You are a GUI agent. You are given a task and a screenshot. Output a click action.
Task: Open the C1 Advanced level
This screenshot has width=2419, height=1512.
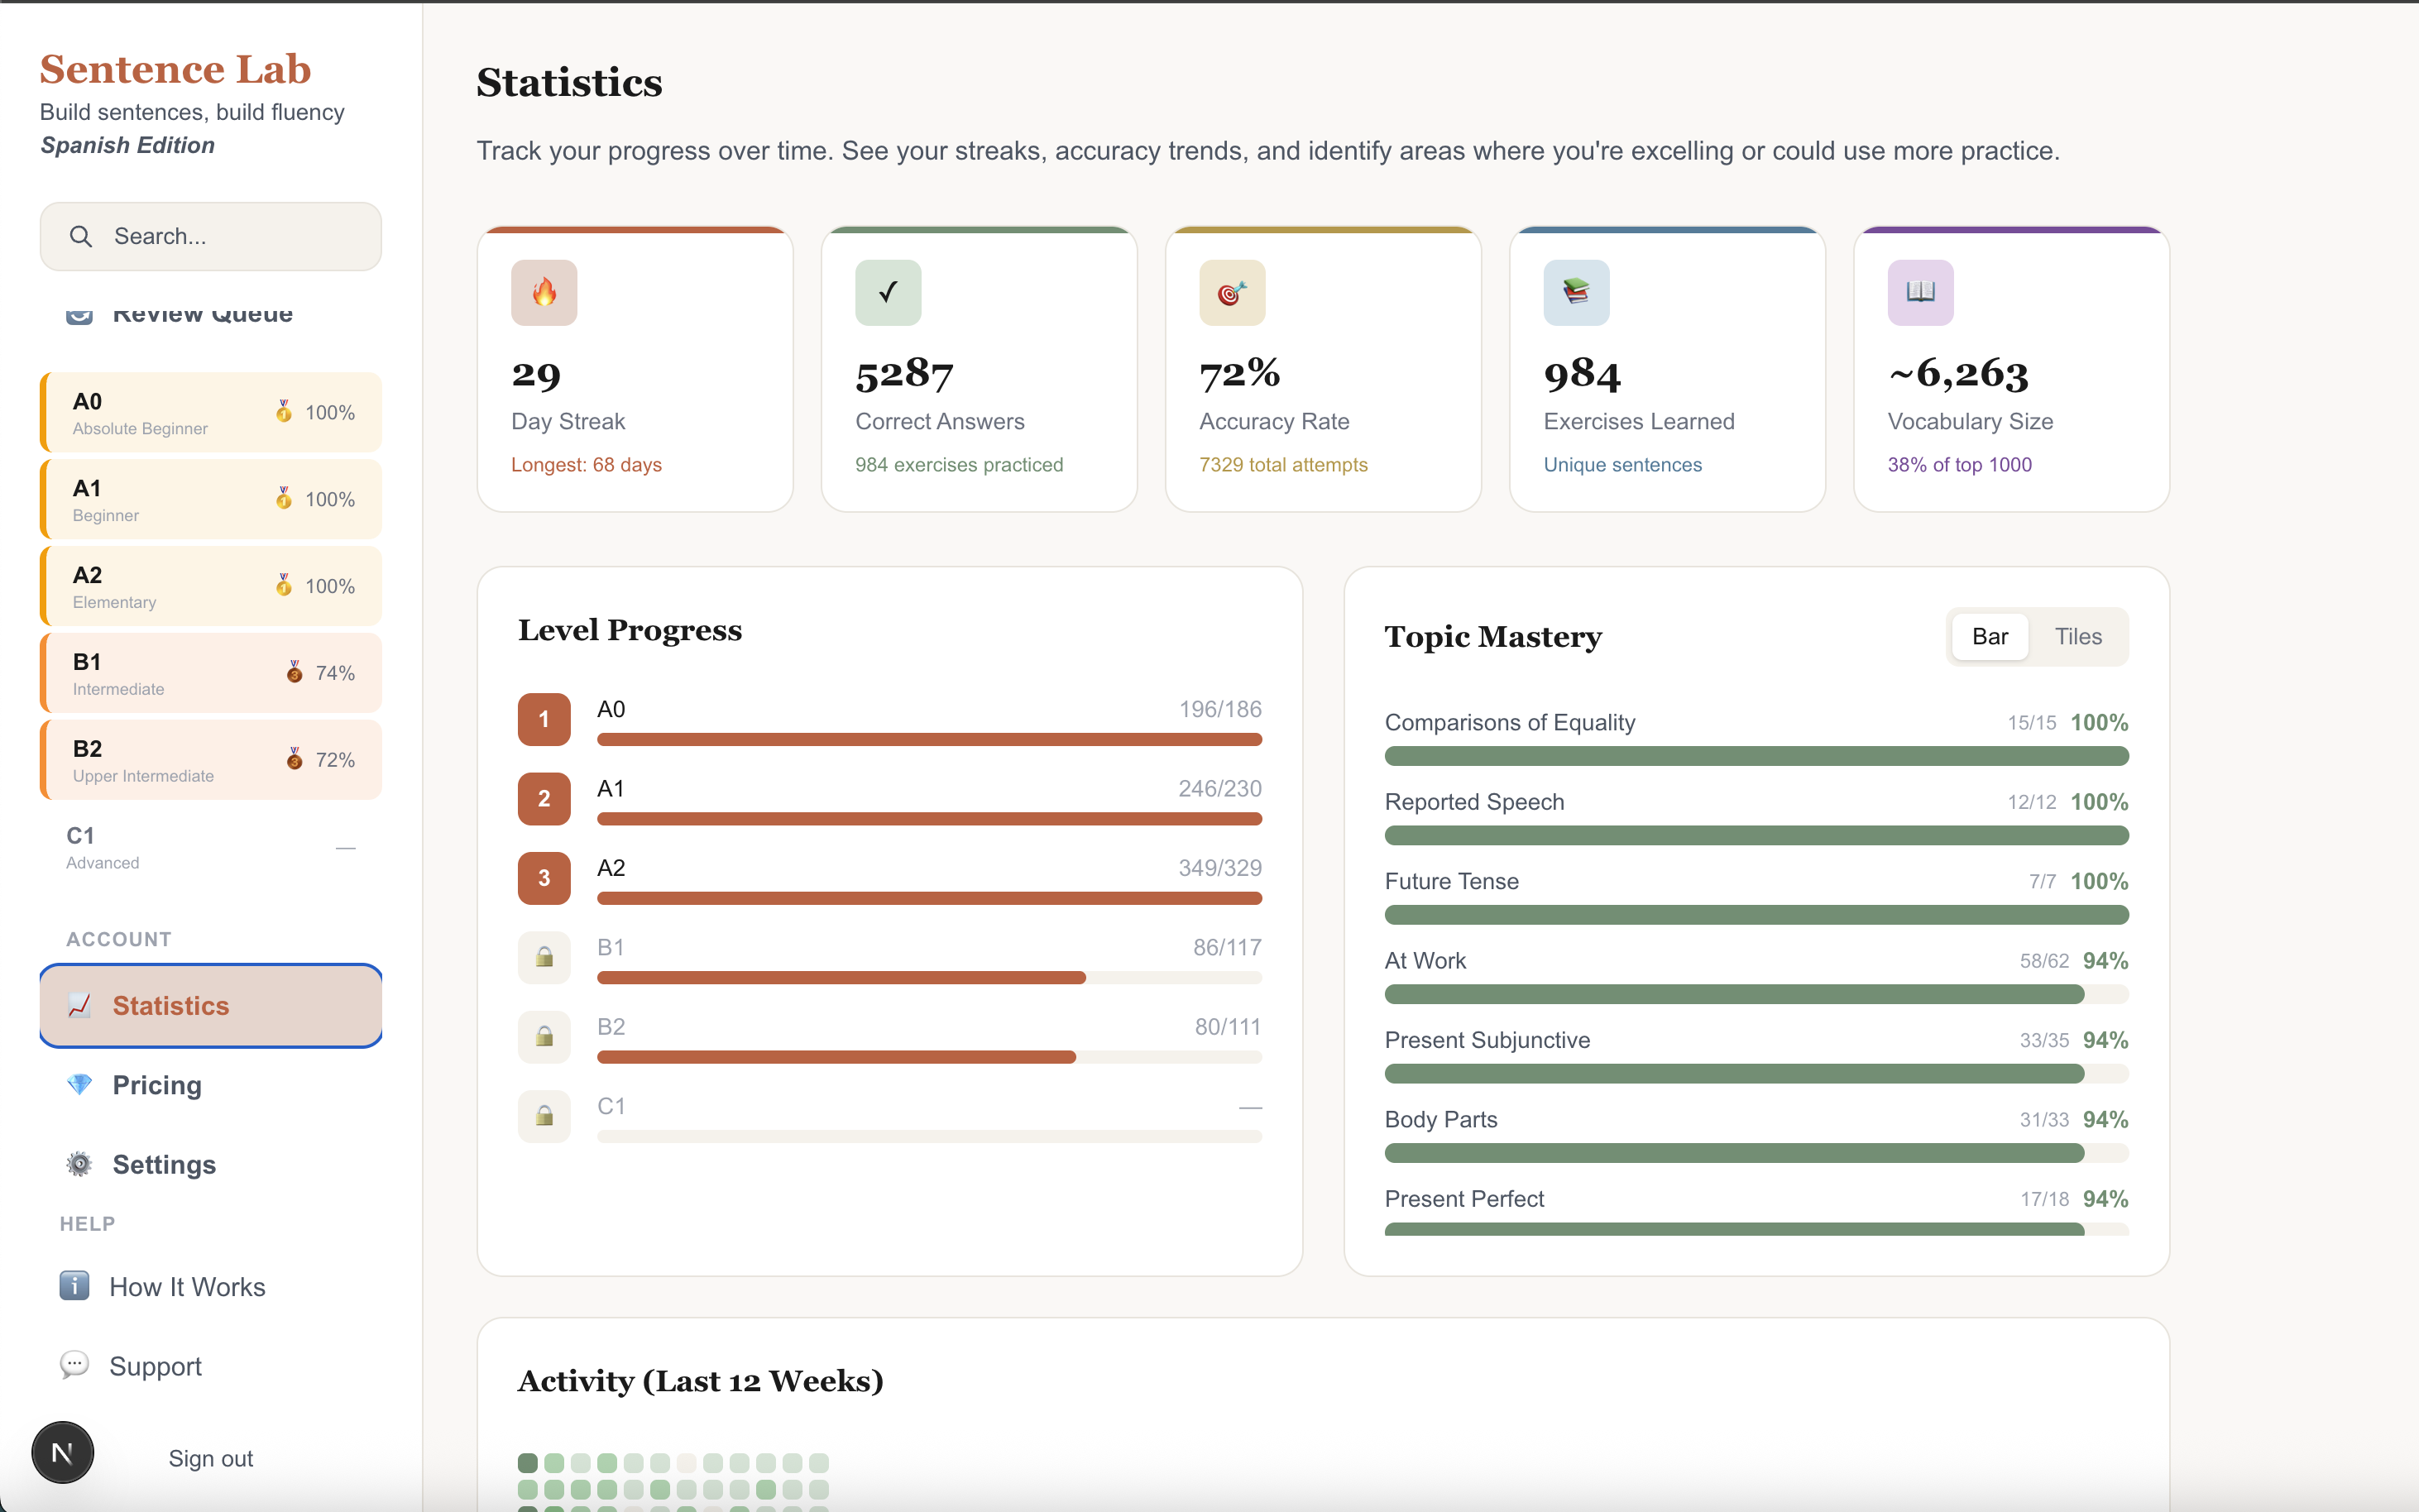[211, 847]
